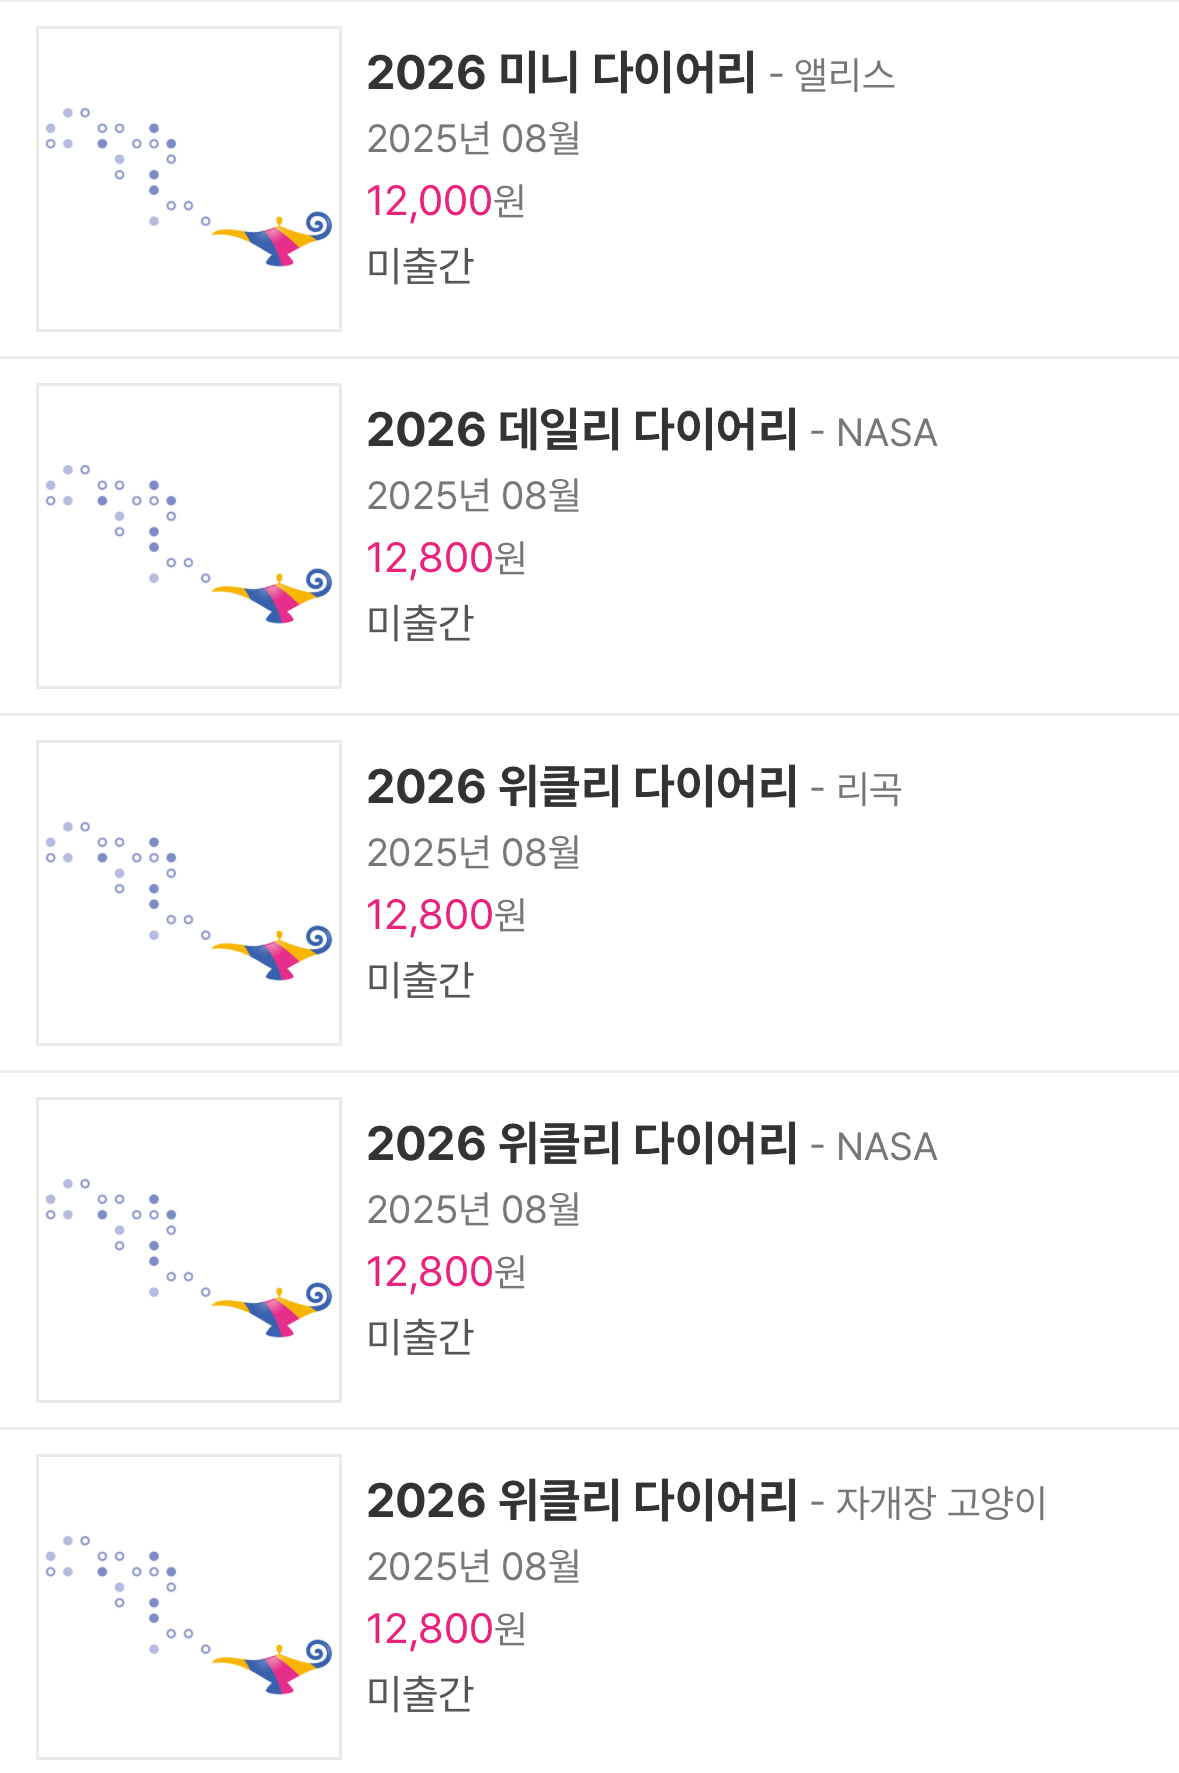This screenshot has height=1773, width=1179.
Task: Open the 2026 데일리 다이어리 NASA thumbnail
Action: pos(189,536)
